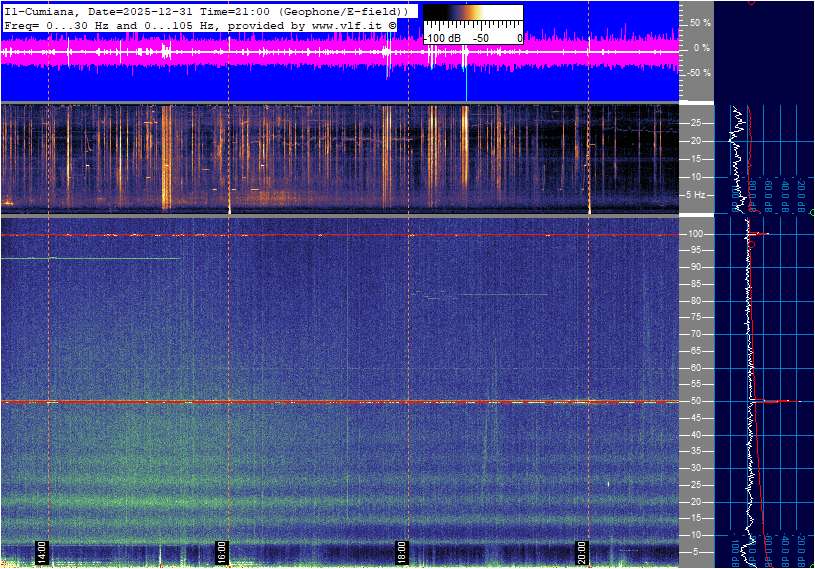Click the I1-Cumiana date and time header text
815x569 pixels.
tap(205, 11)
